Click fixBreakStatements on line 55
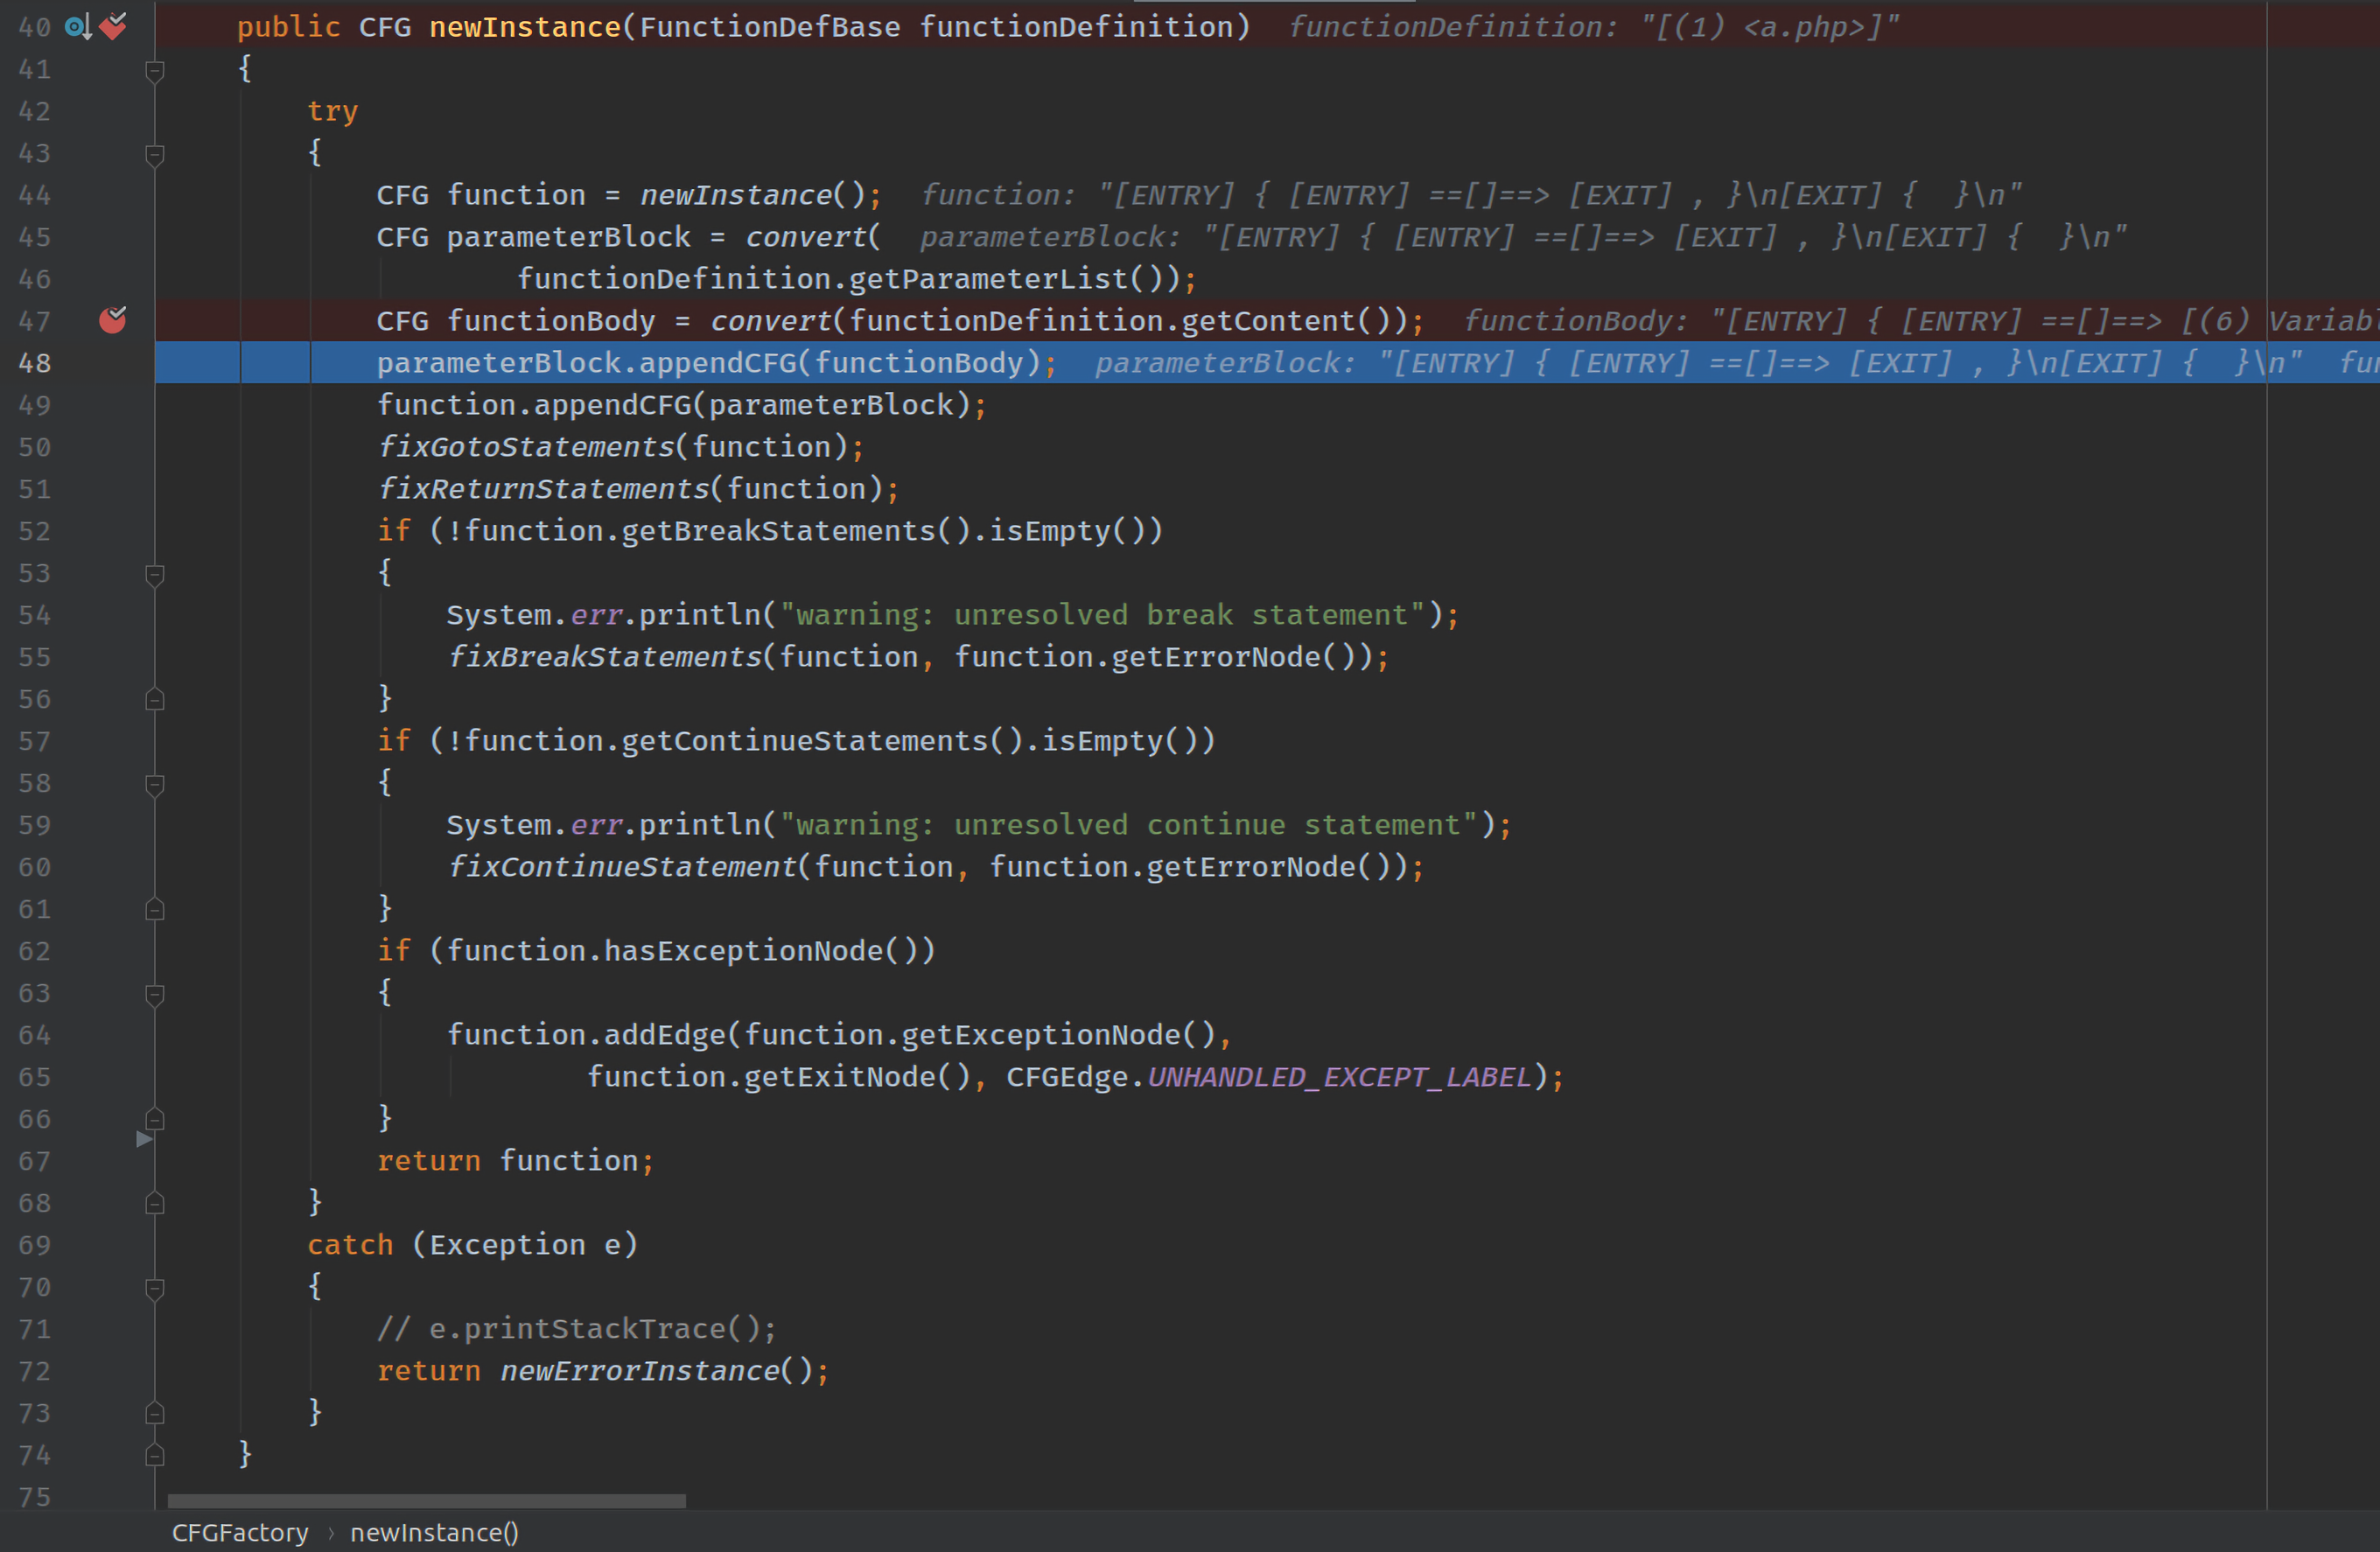 [605, 657]
